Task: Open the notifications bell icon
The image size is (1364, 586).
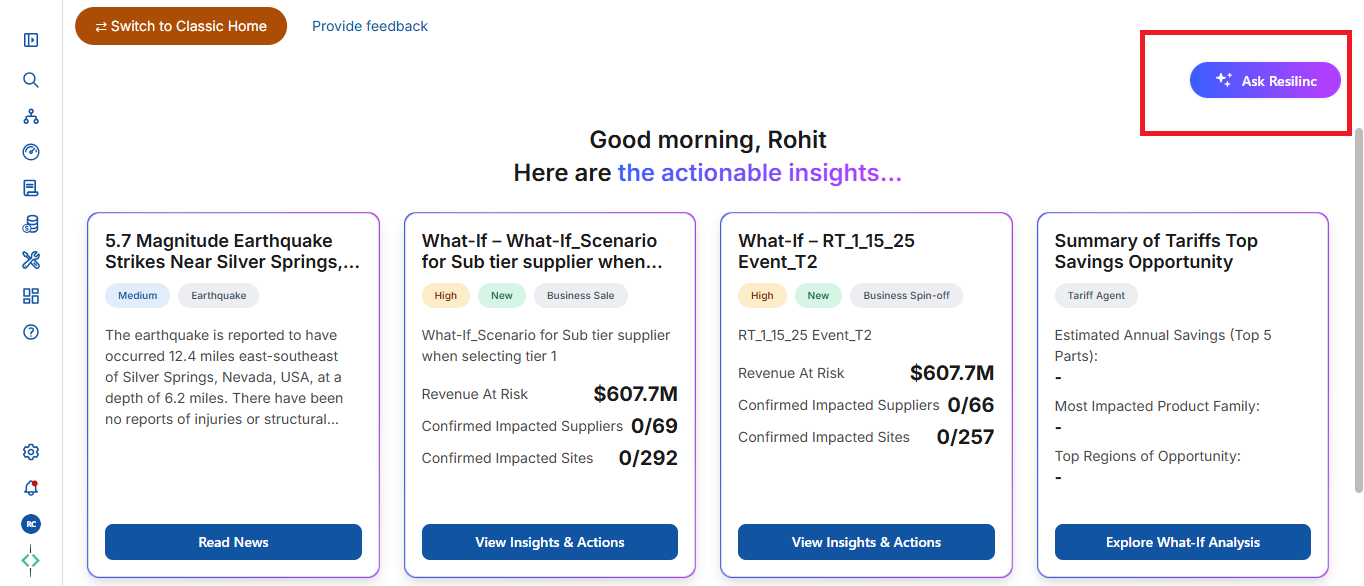Action: [x=31, y=488]
